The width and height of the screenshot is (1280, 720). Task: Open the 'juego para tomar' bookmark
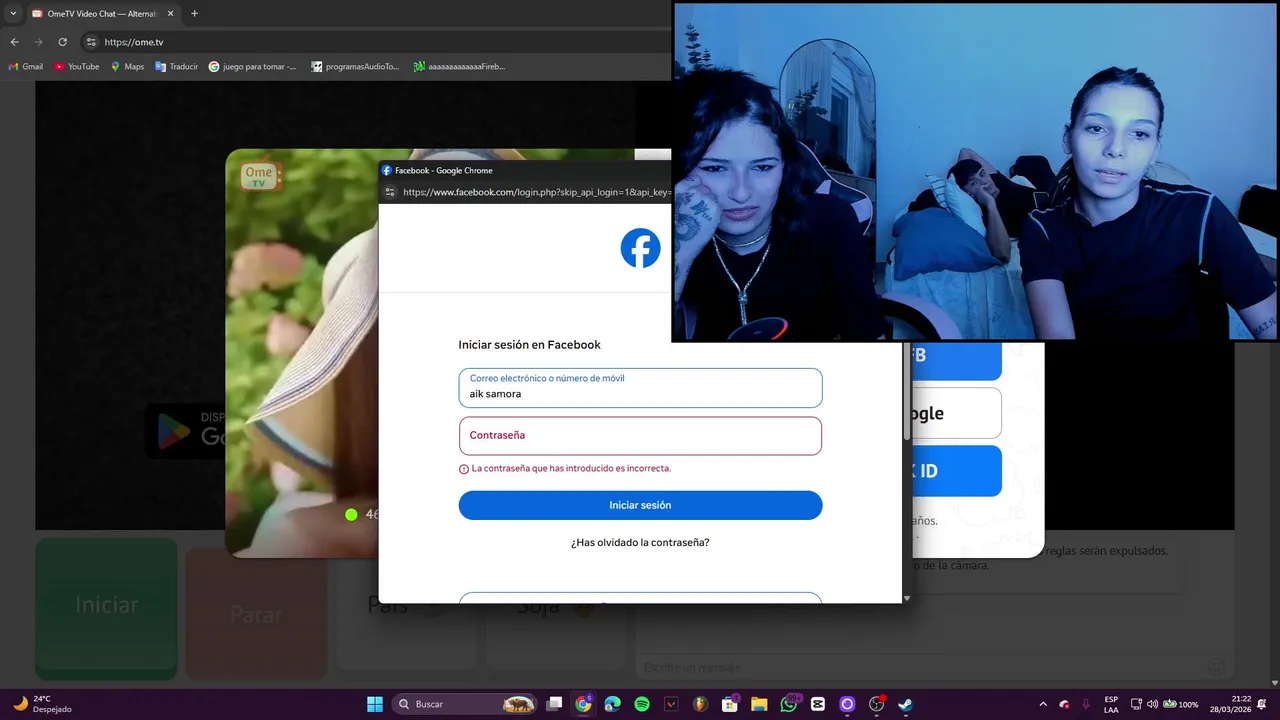tap(252, 67)
